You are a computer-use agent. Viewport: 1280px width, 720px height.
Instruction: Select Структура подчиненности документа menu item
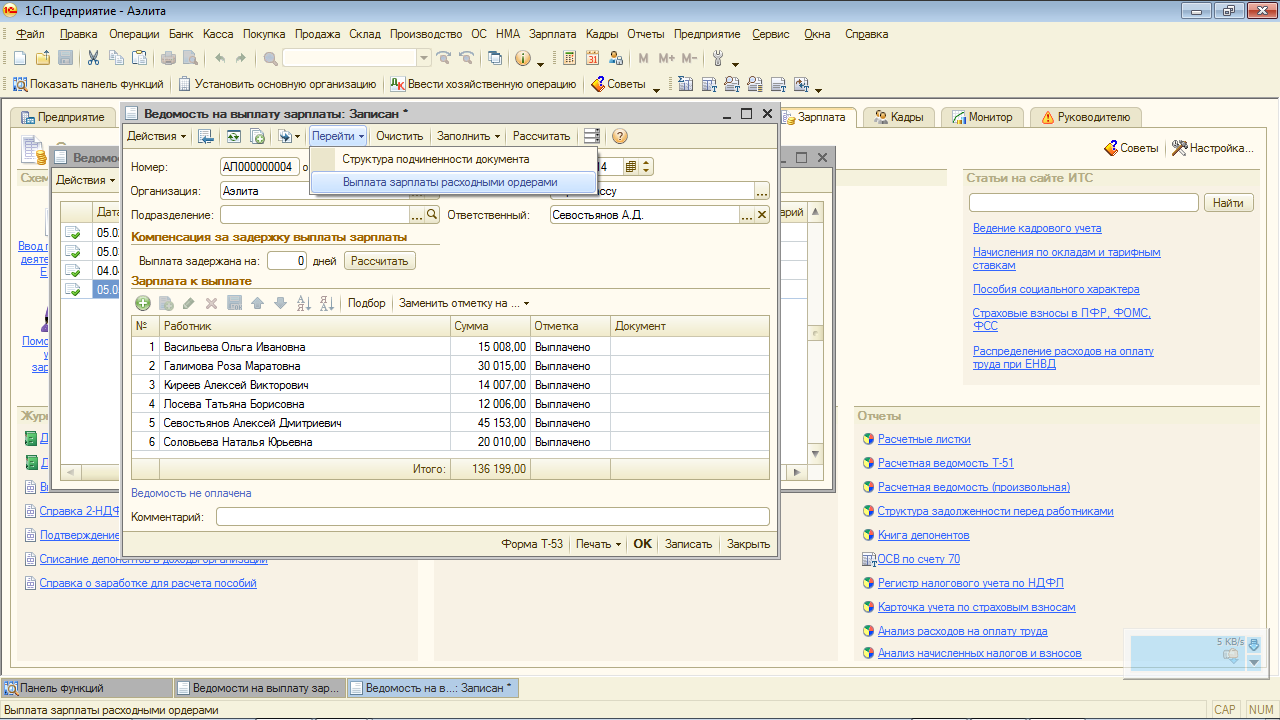[x=454, y=159]
